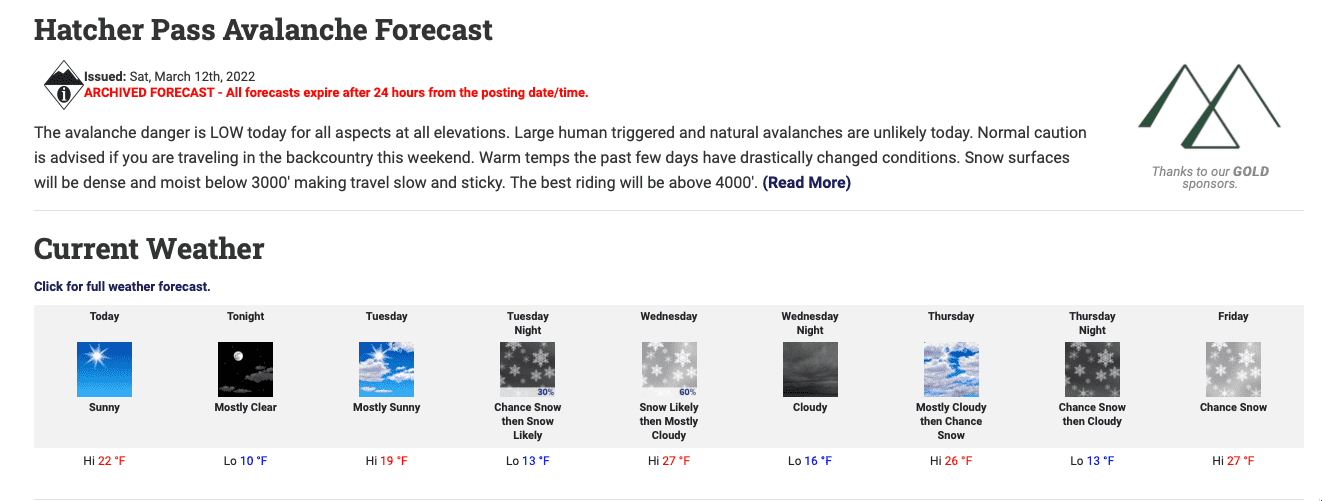Select the archived forecast red warning text

click(336, 93)
